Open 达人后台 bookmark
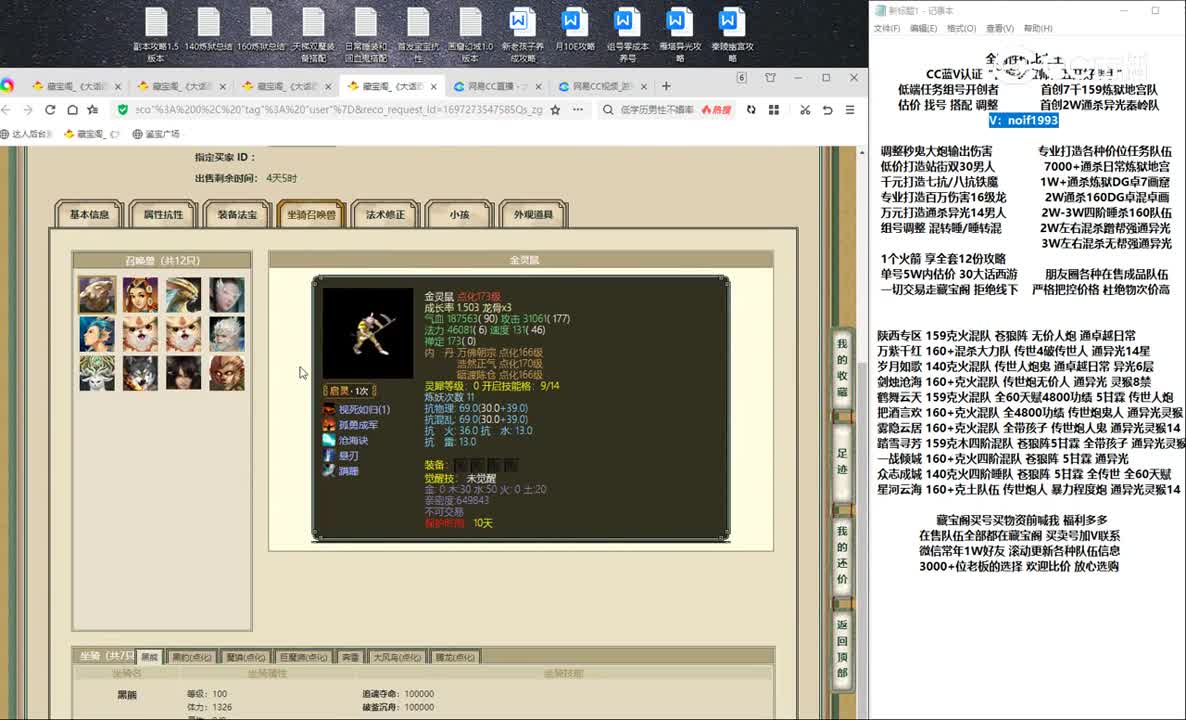Viewport: 1186px width, 720px height. tap(26, 134)
